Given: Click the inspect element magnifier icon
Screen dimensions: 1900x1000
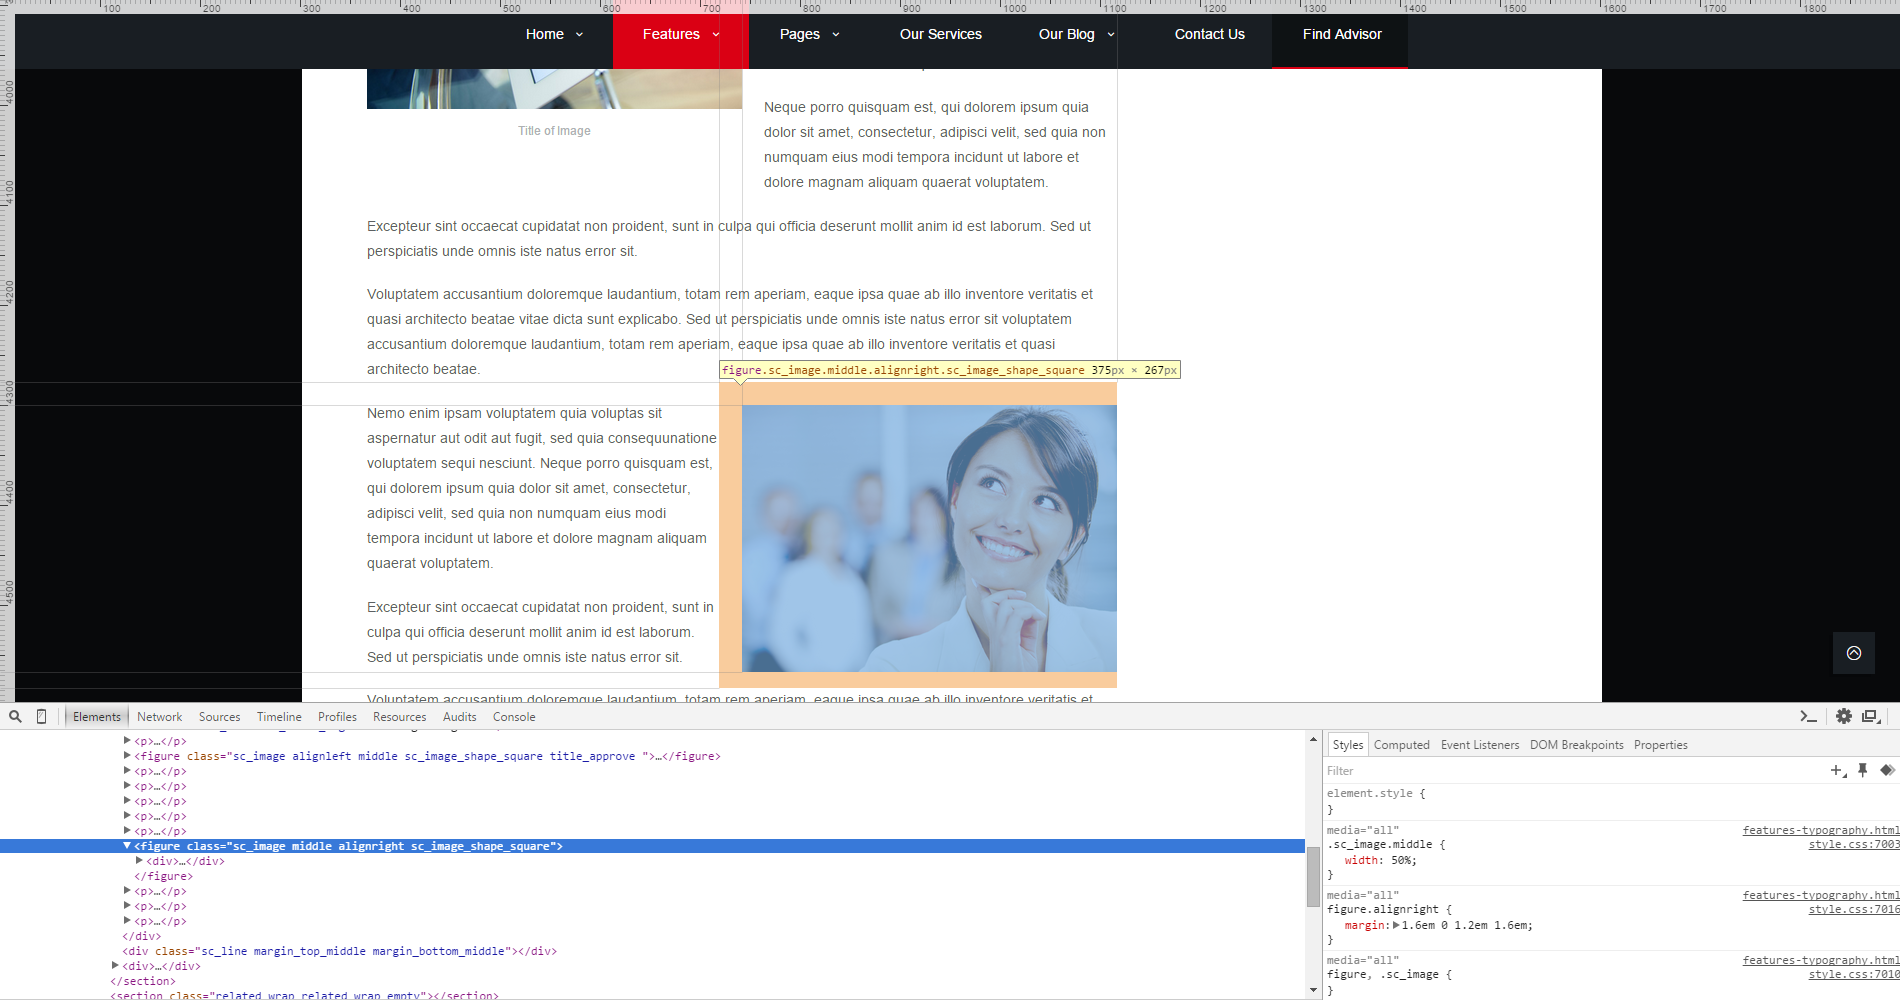Looking at the screenshot, I should click(x=15, y=716).
